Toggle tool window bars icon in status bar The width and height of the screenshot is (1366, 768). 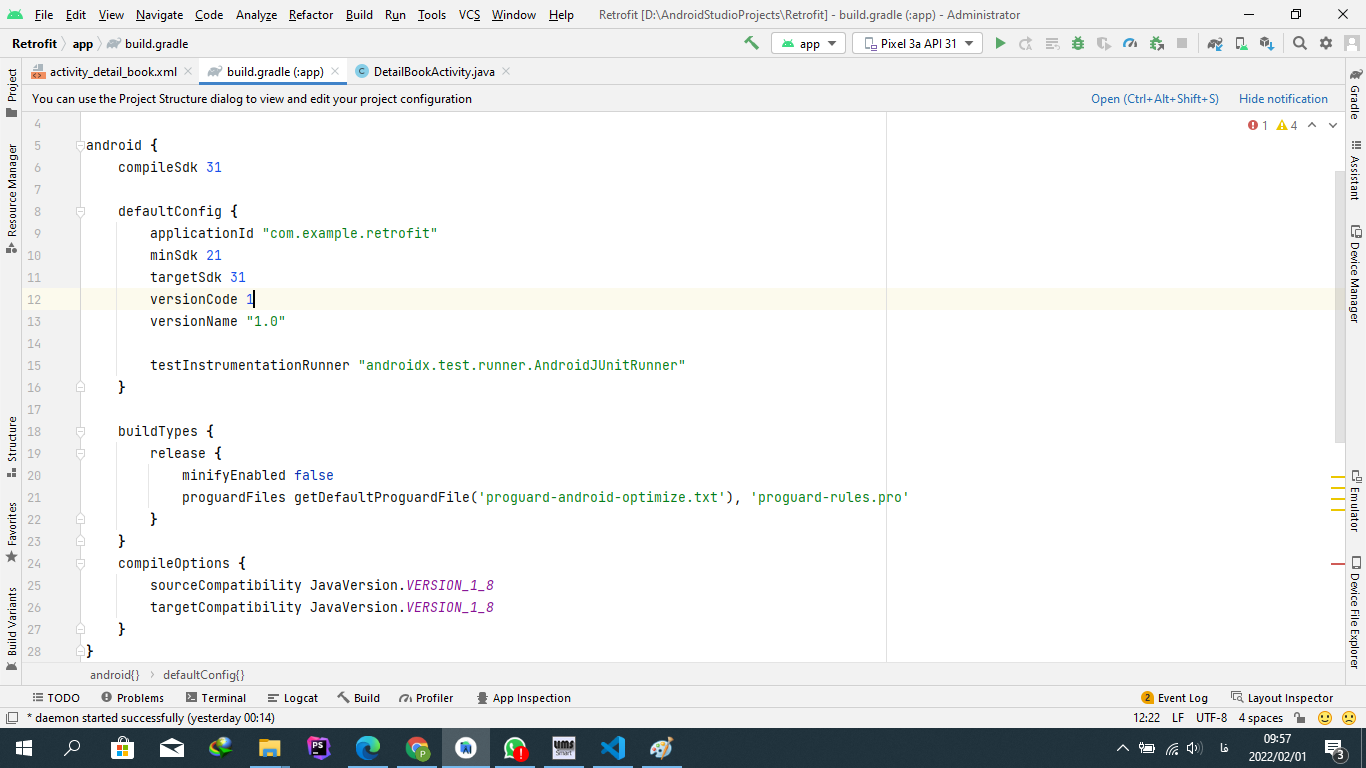[x=11, y=718]
